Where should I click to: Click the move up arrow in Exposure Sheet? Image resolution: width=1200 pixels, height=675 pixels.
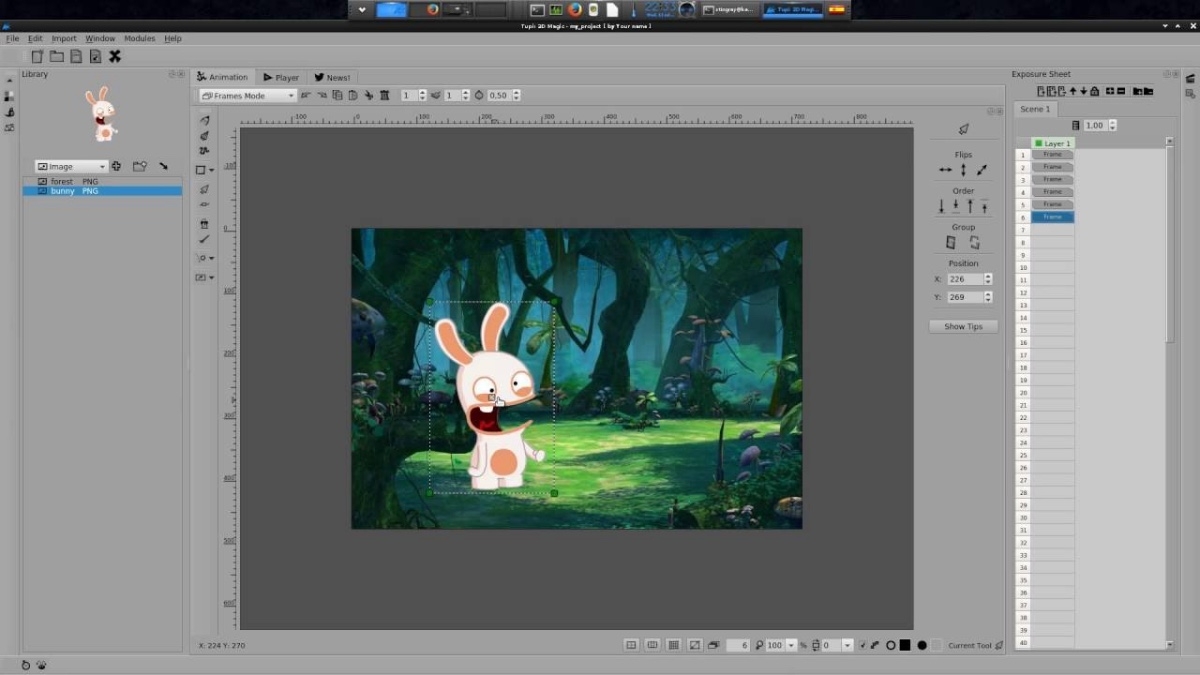click(1073, 91)
